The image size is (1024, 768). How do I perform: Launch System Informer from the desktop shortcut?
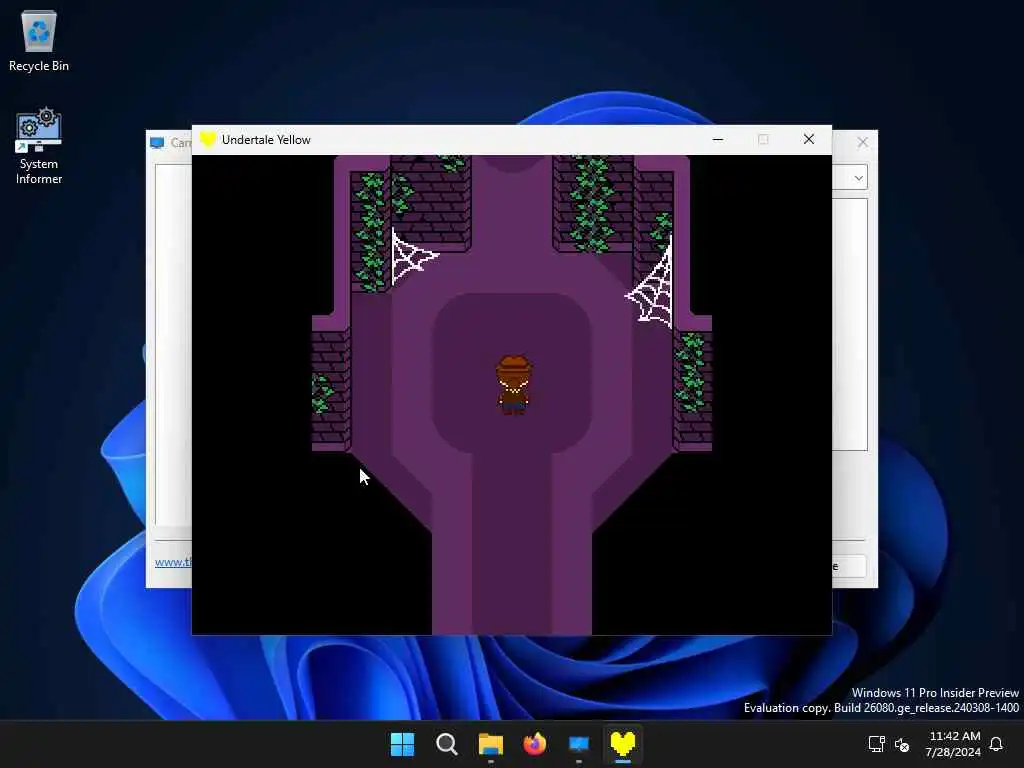39,146
